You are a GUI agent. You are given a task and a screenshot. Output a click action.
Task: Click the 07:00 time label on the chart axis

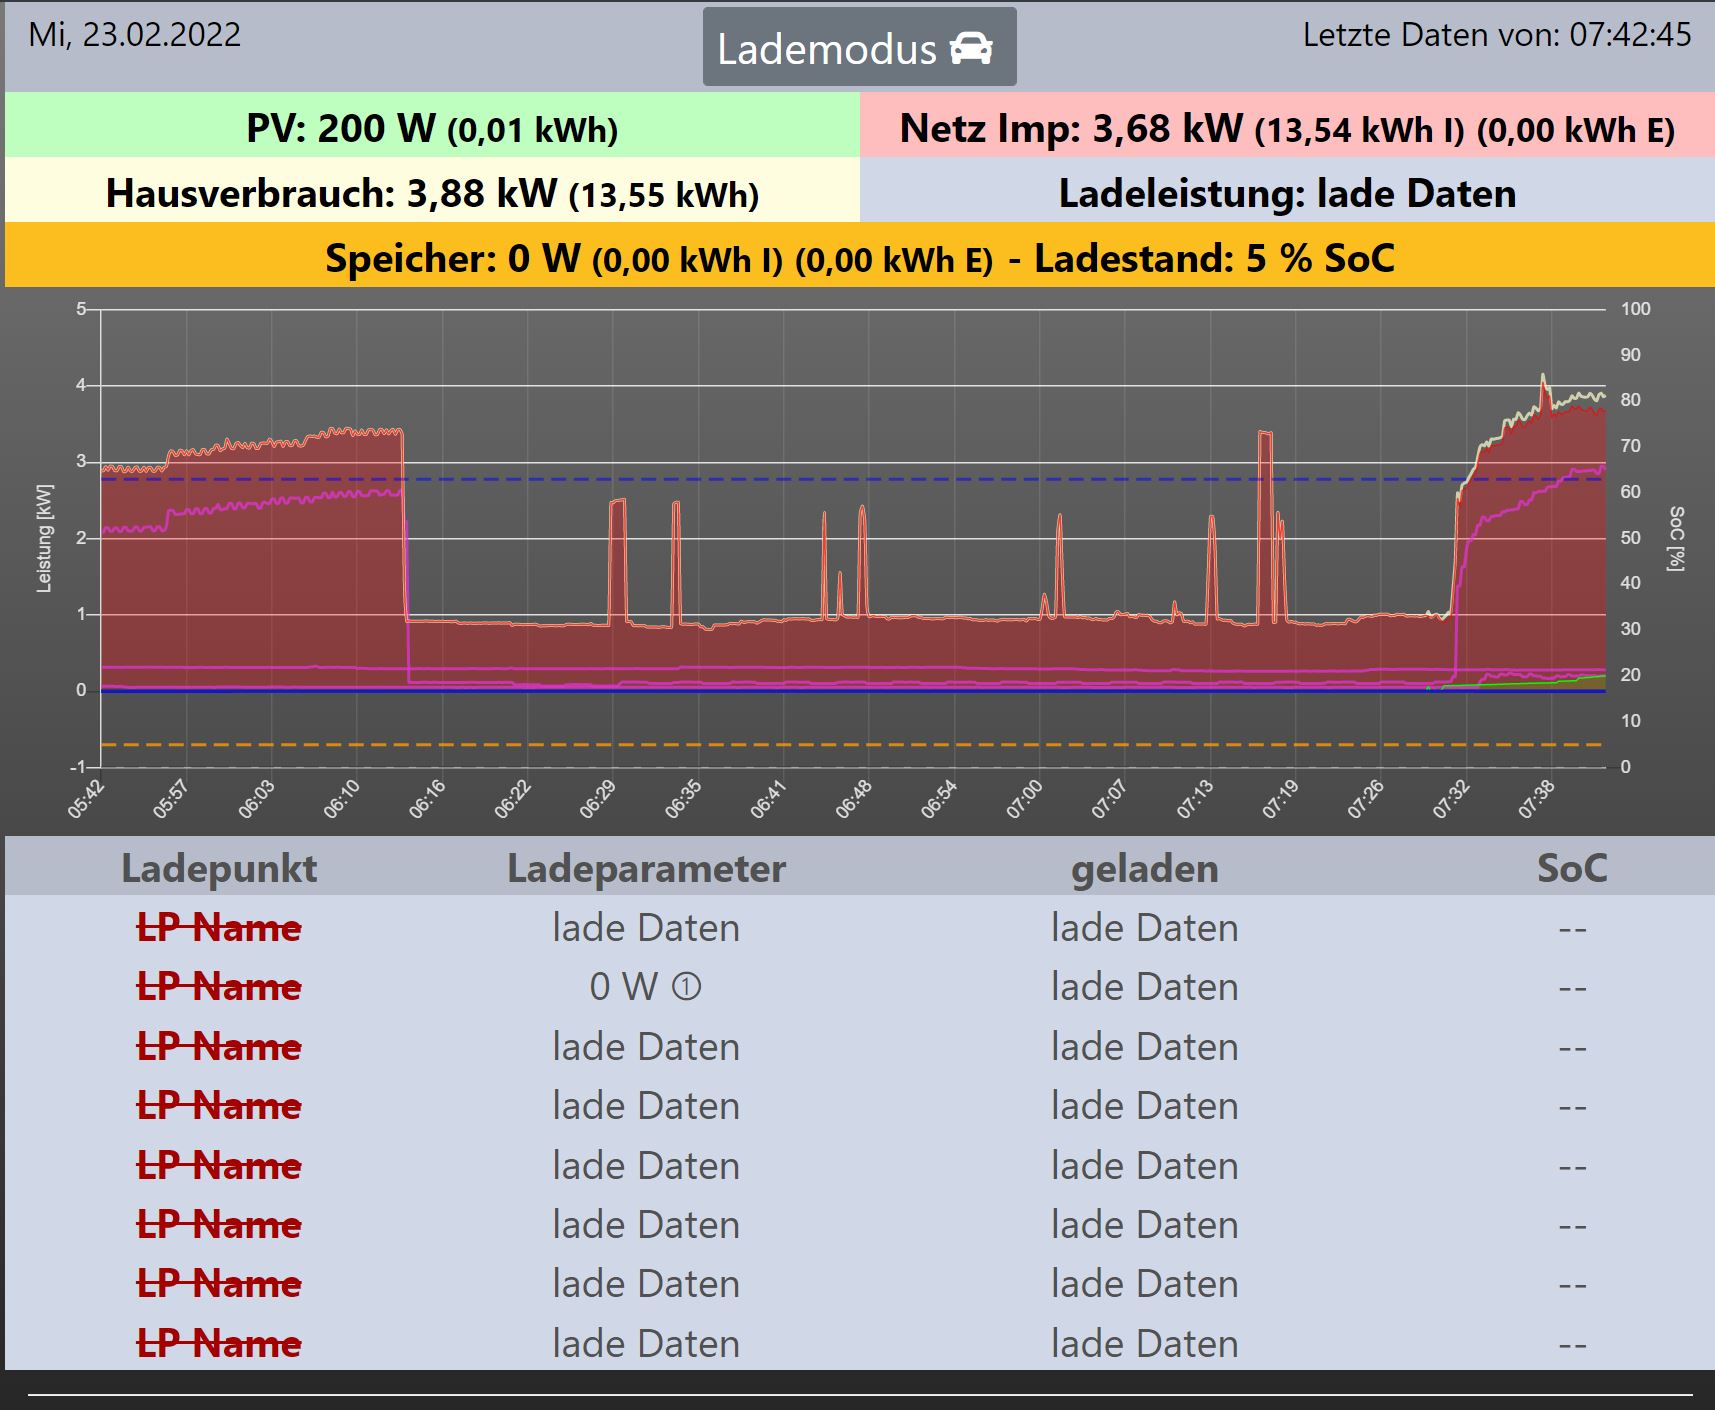(x=1025, y=800)
